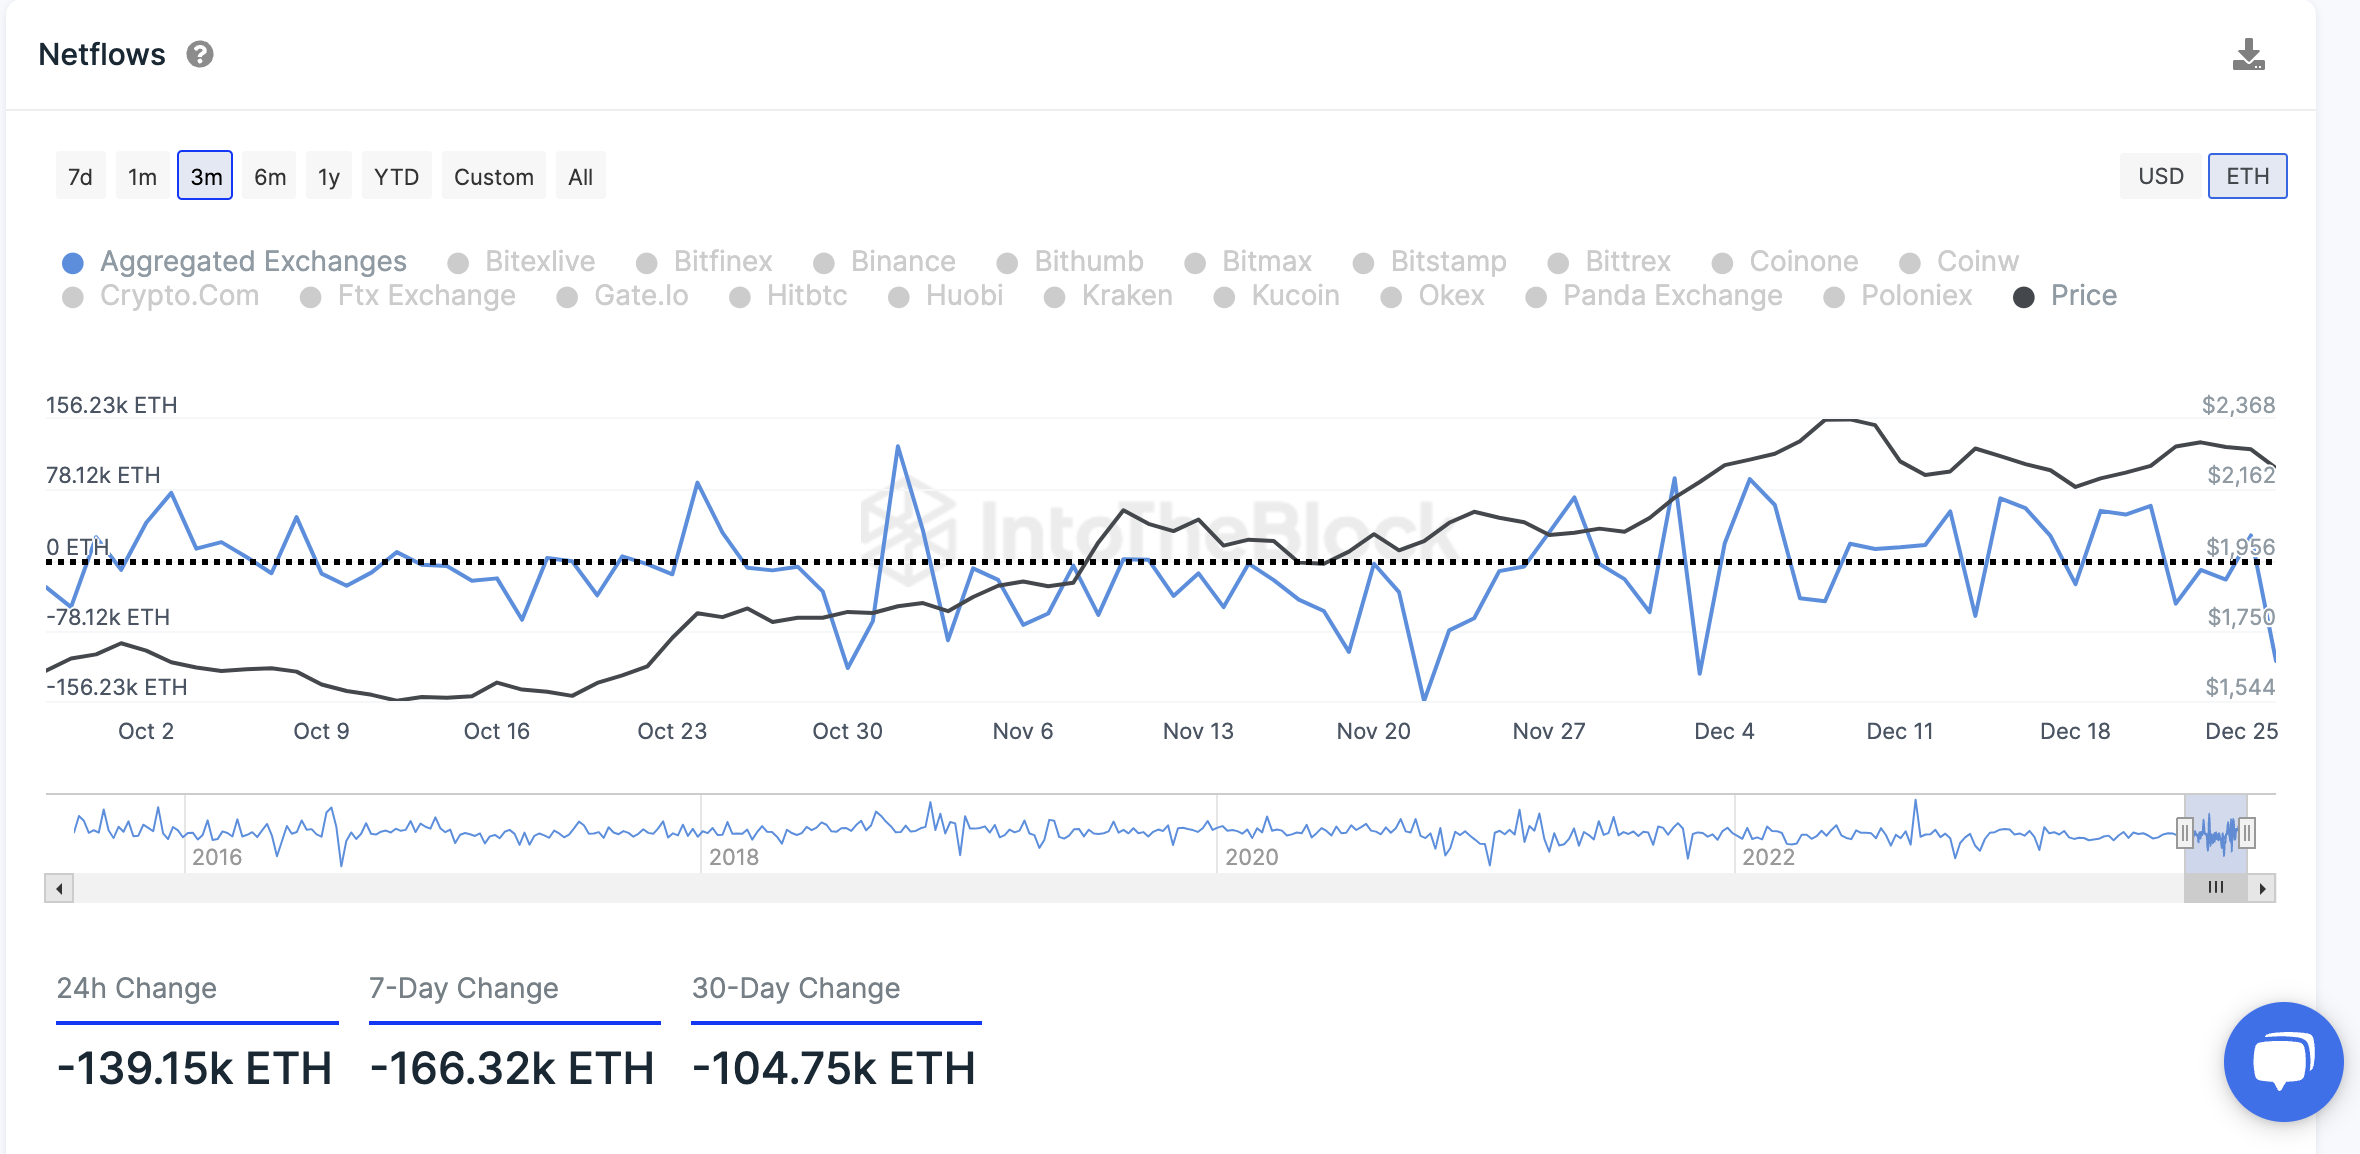2360x1154 pixels.
Task: Click the download chart icon
Action: pyautogui.click(x=2248, y=55)
